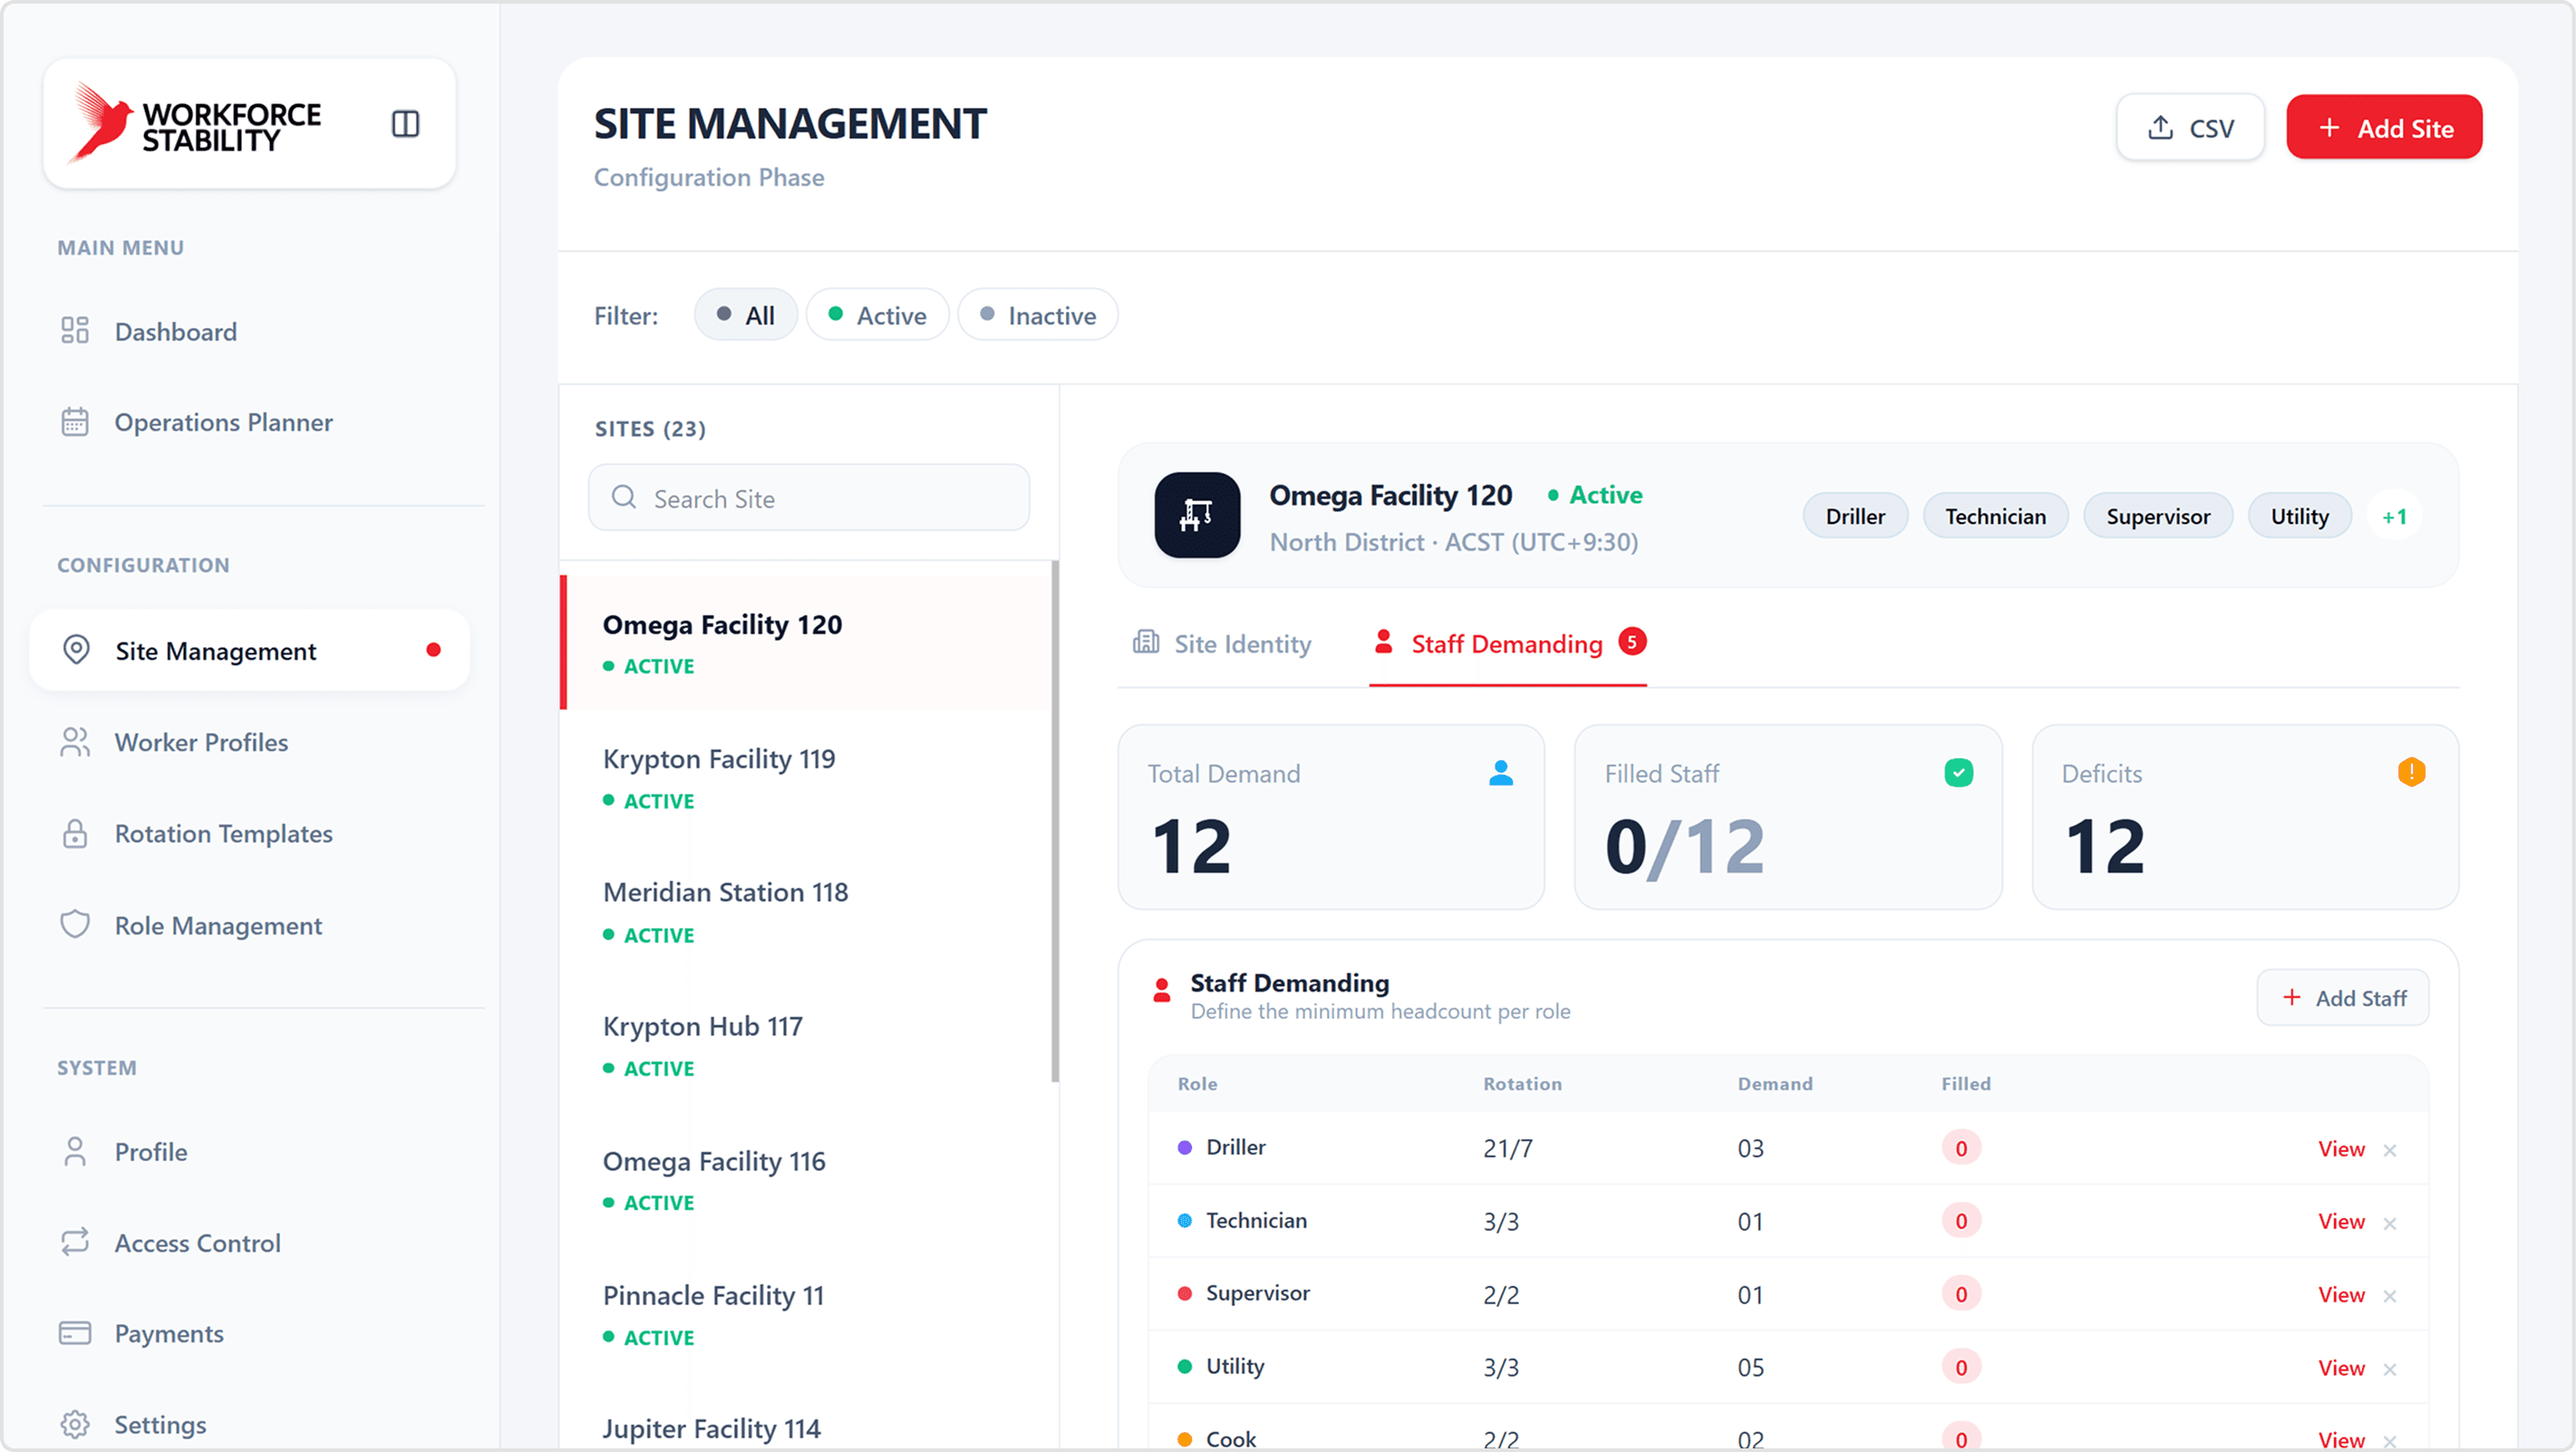This screenshot has height=1452, width=2576.
Task: Remove Technician row with X icon
Action: [2390, 1223]
